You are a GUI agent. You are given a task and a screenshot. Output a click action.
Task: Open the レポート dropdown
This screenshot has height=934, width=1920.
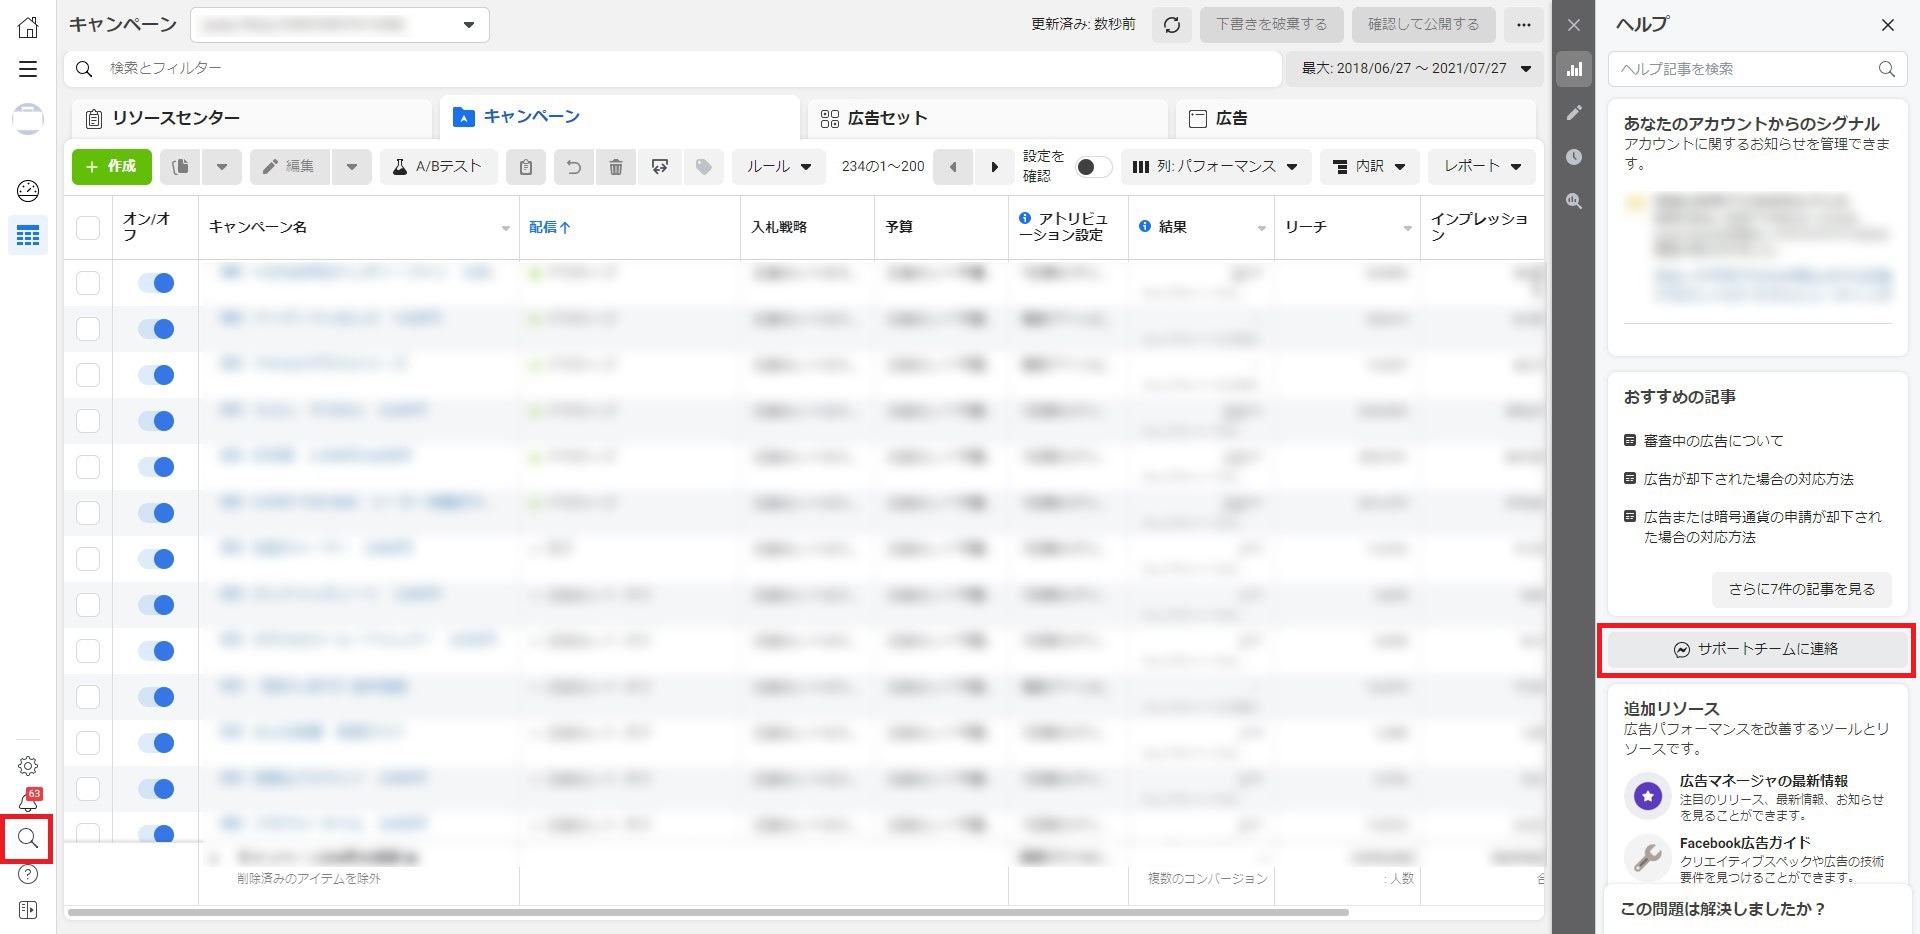(1482, 167)
